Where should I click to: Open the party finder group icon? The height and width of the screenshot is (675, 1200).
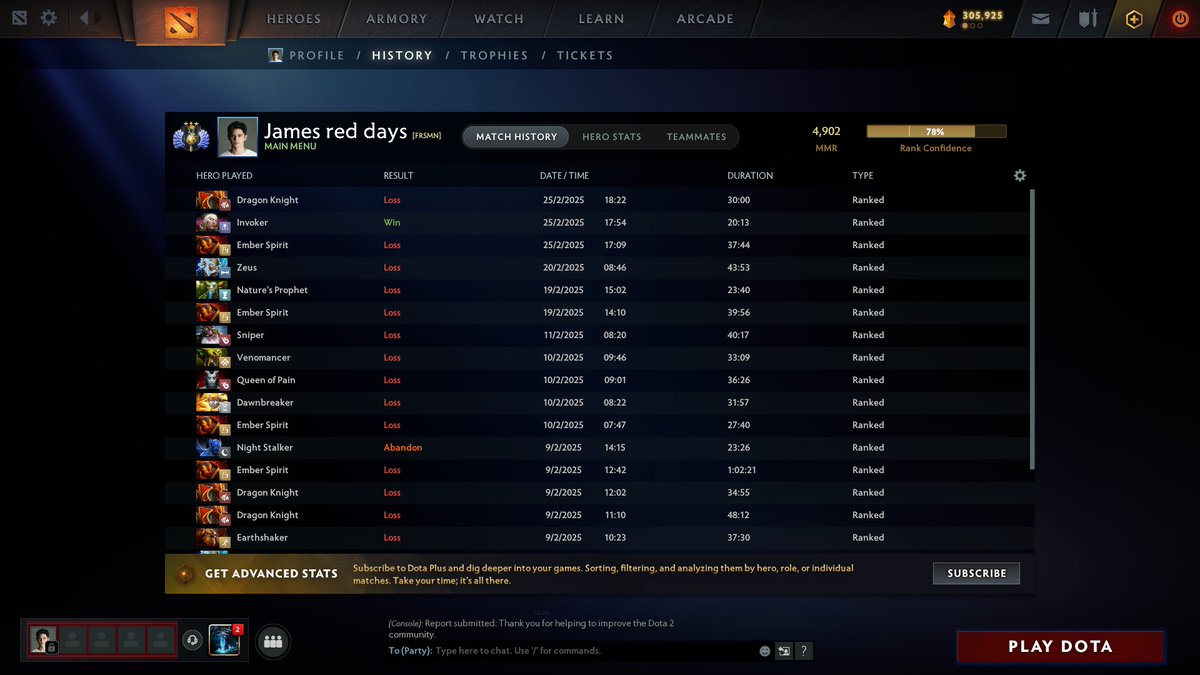point(272,642)
